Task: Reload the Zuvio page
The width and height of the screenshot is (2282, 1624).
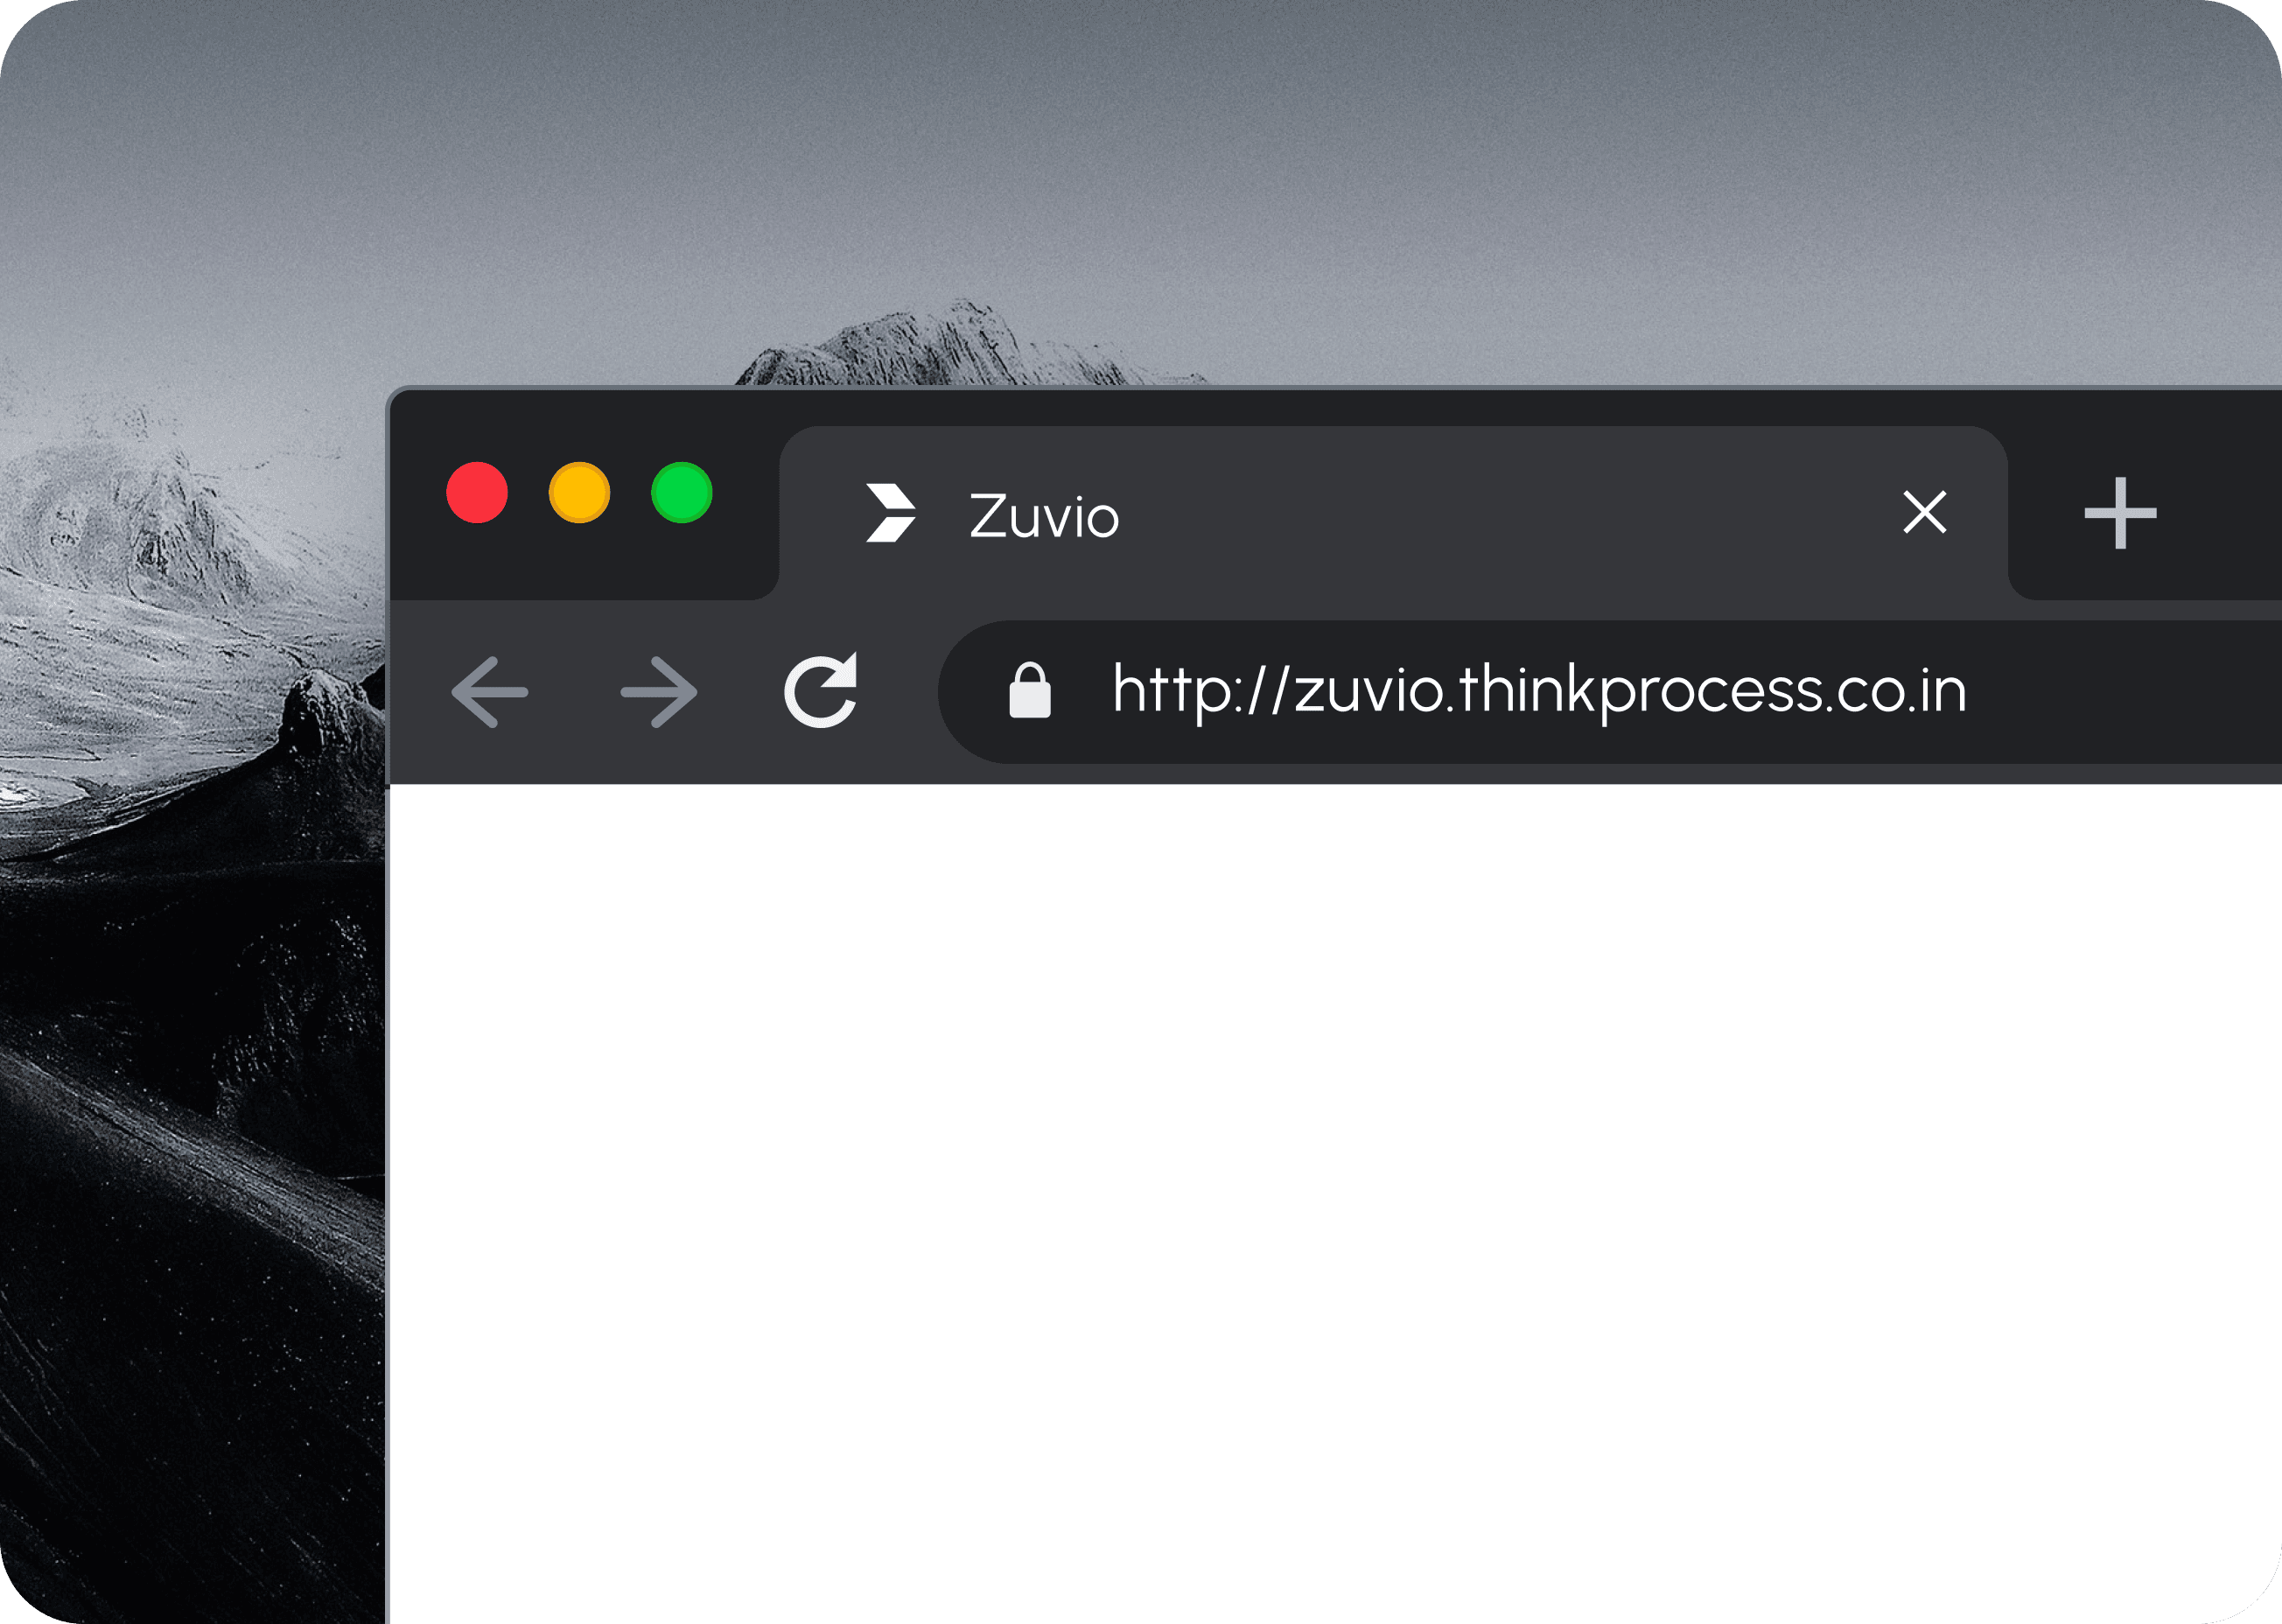Action: pyautogui.click(x=821, y=690)
